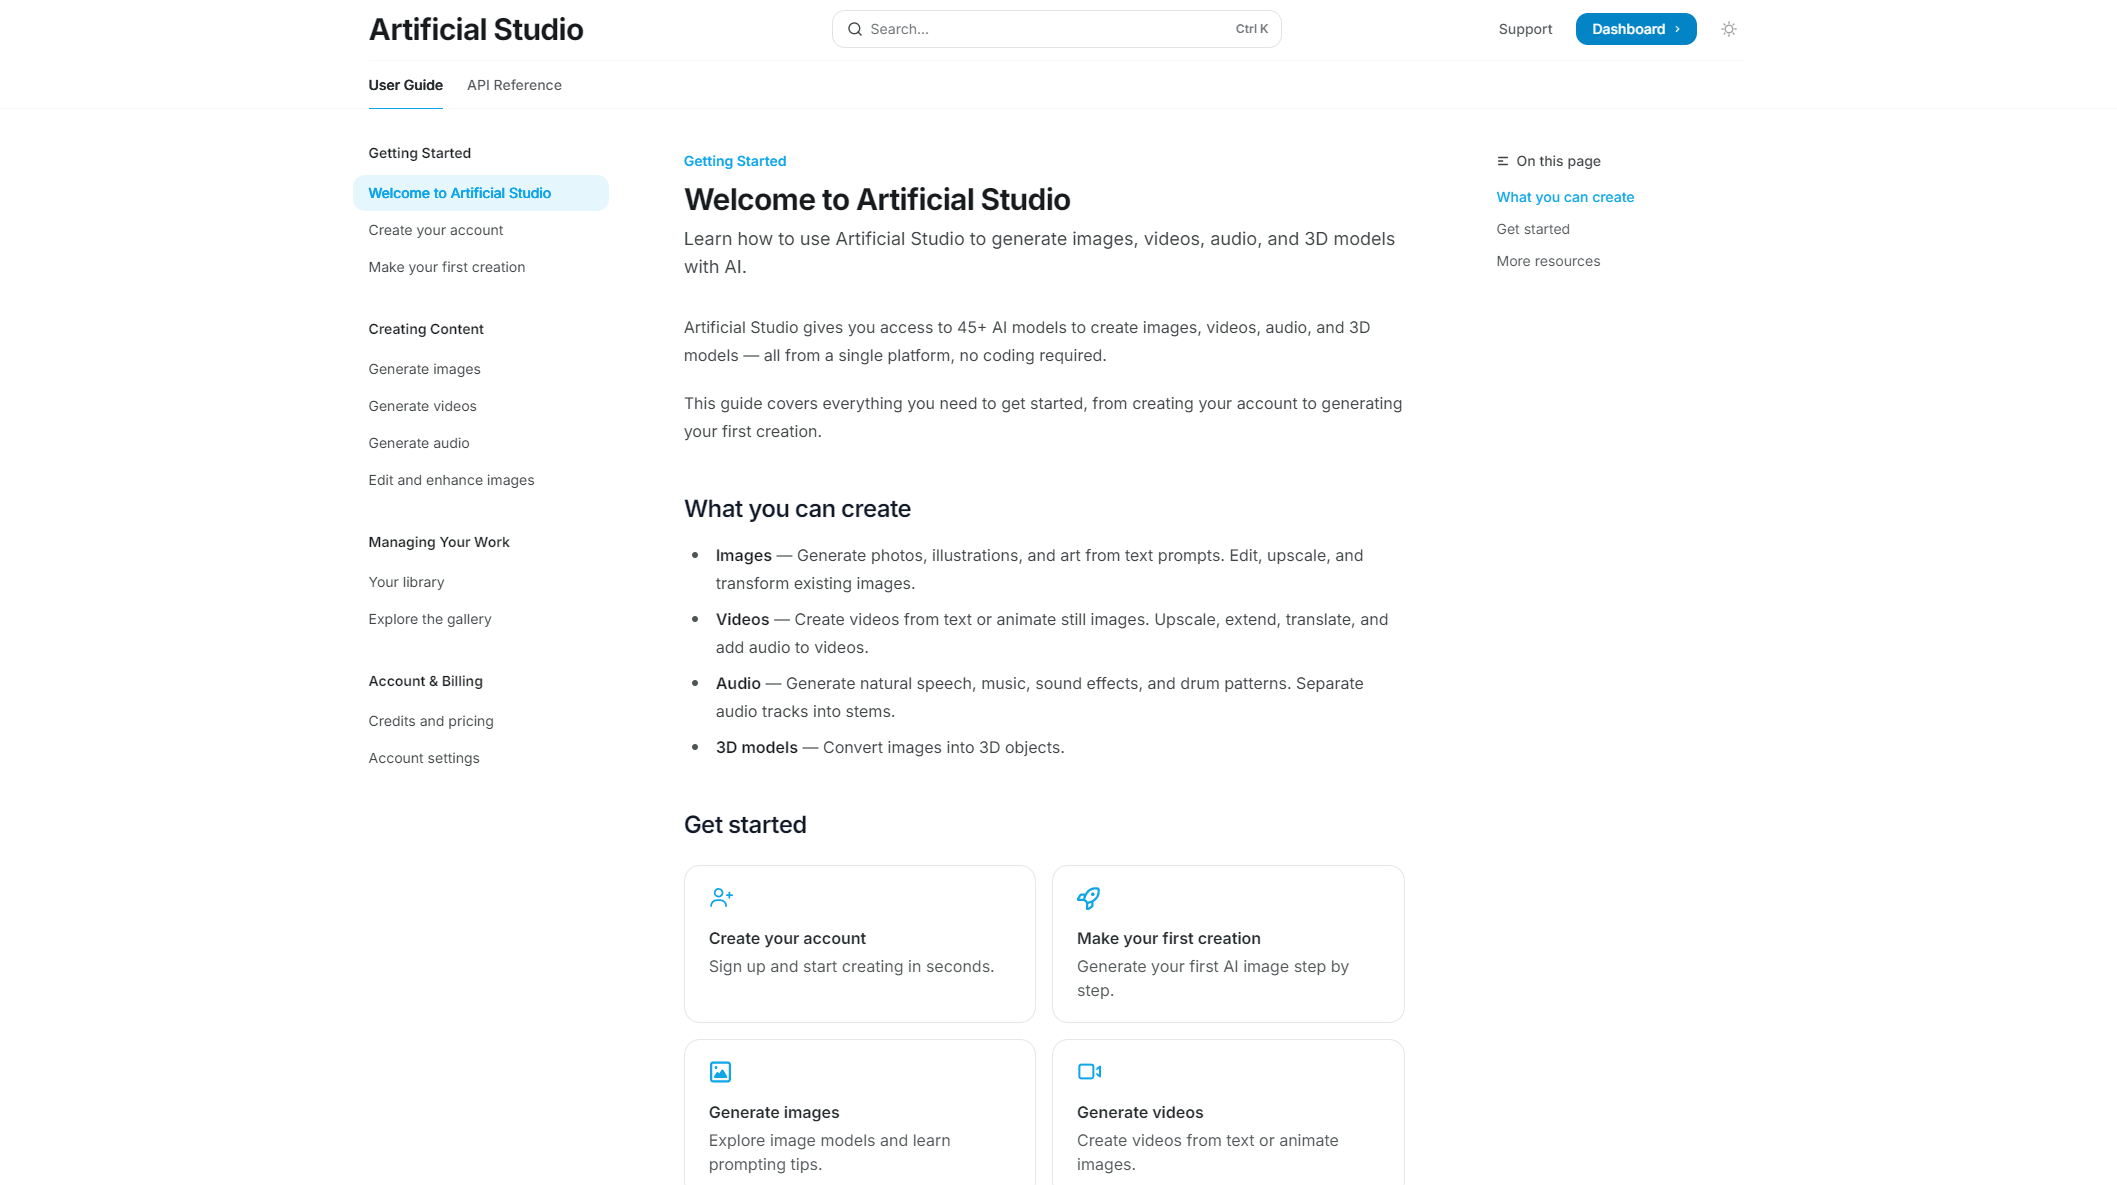Select the User Guide tab
Viewport: 2117px width, 1185px height.
405,85
